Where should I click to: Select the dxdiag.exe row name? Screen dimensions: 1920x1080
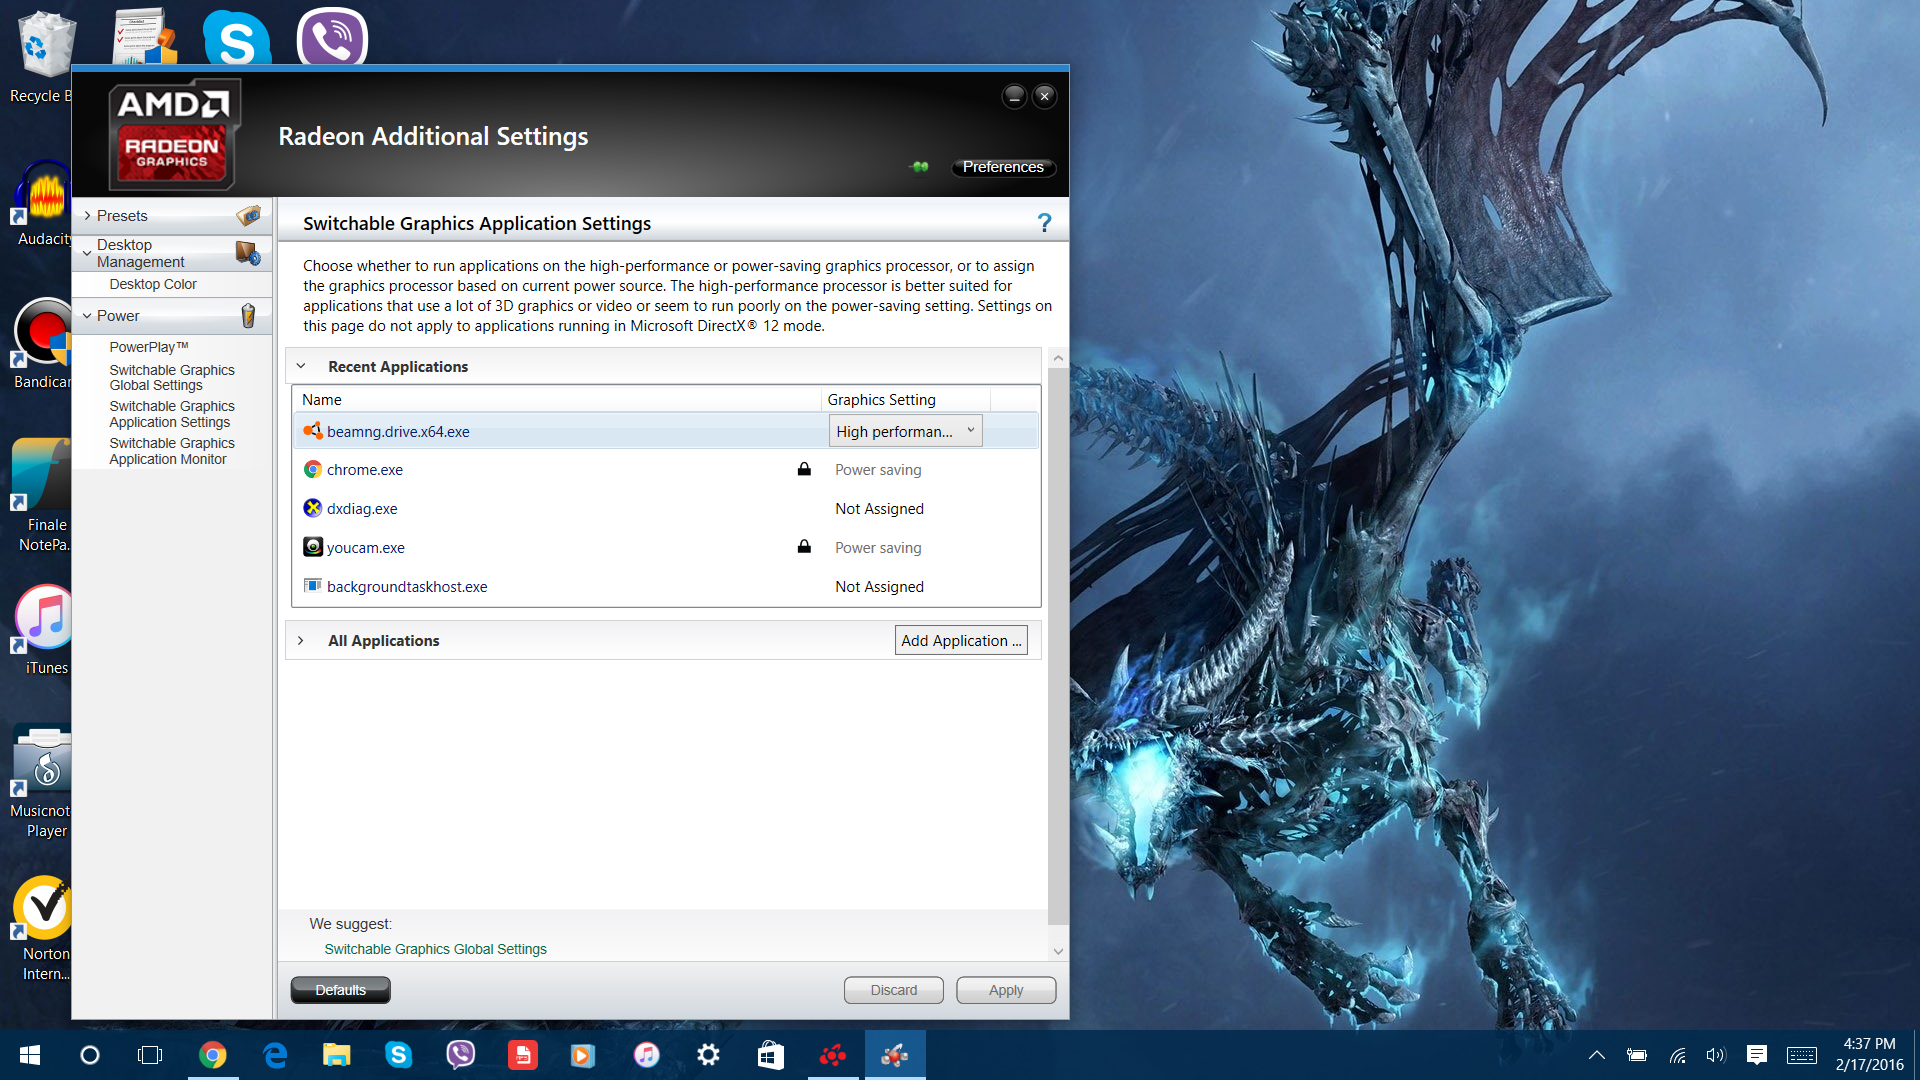362,508
